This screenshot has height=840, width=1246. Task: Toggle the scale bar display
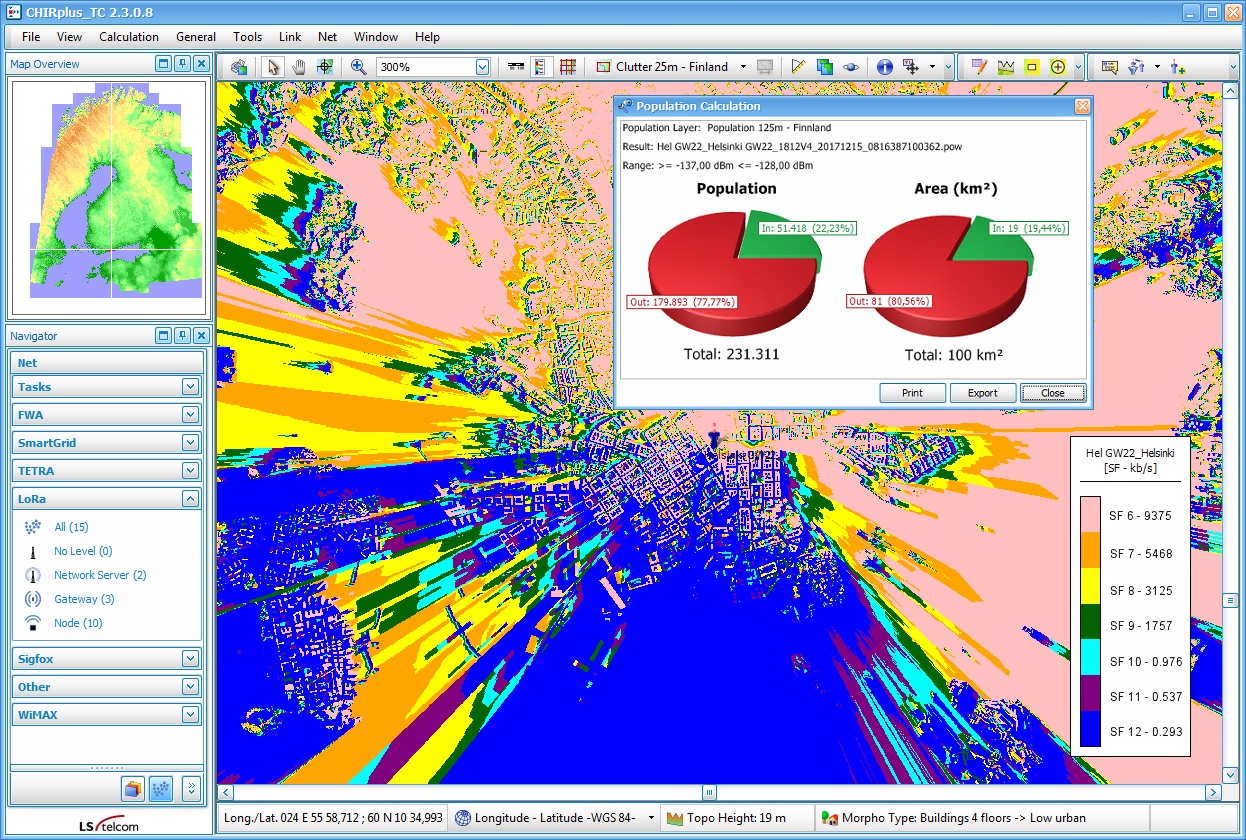pos(516,66)
